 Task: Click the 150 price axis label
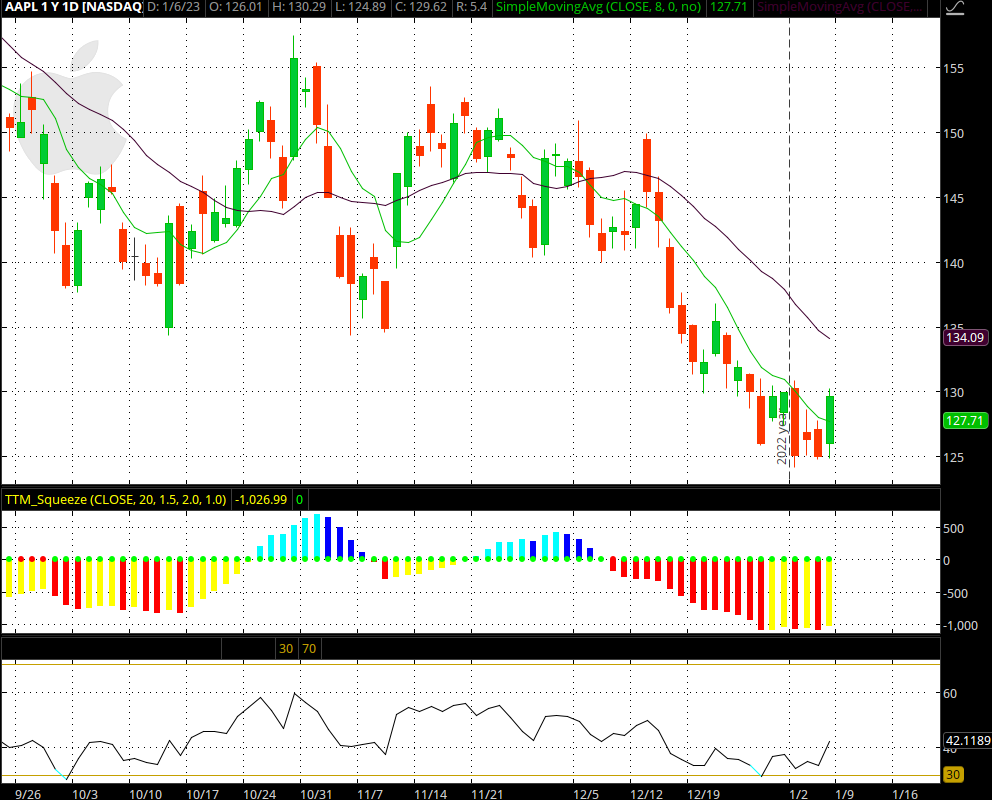954,133
